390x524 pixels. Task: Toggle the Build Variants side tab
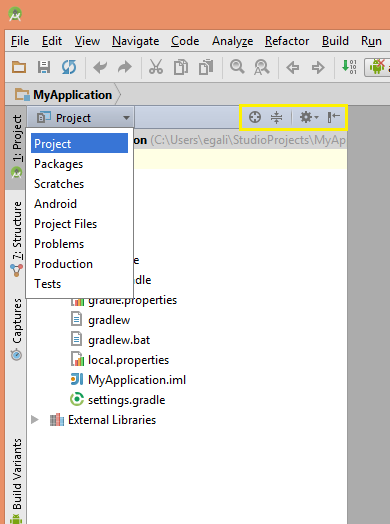pos(16,480)
